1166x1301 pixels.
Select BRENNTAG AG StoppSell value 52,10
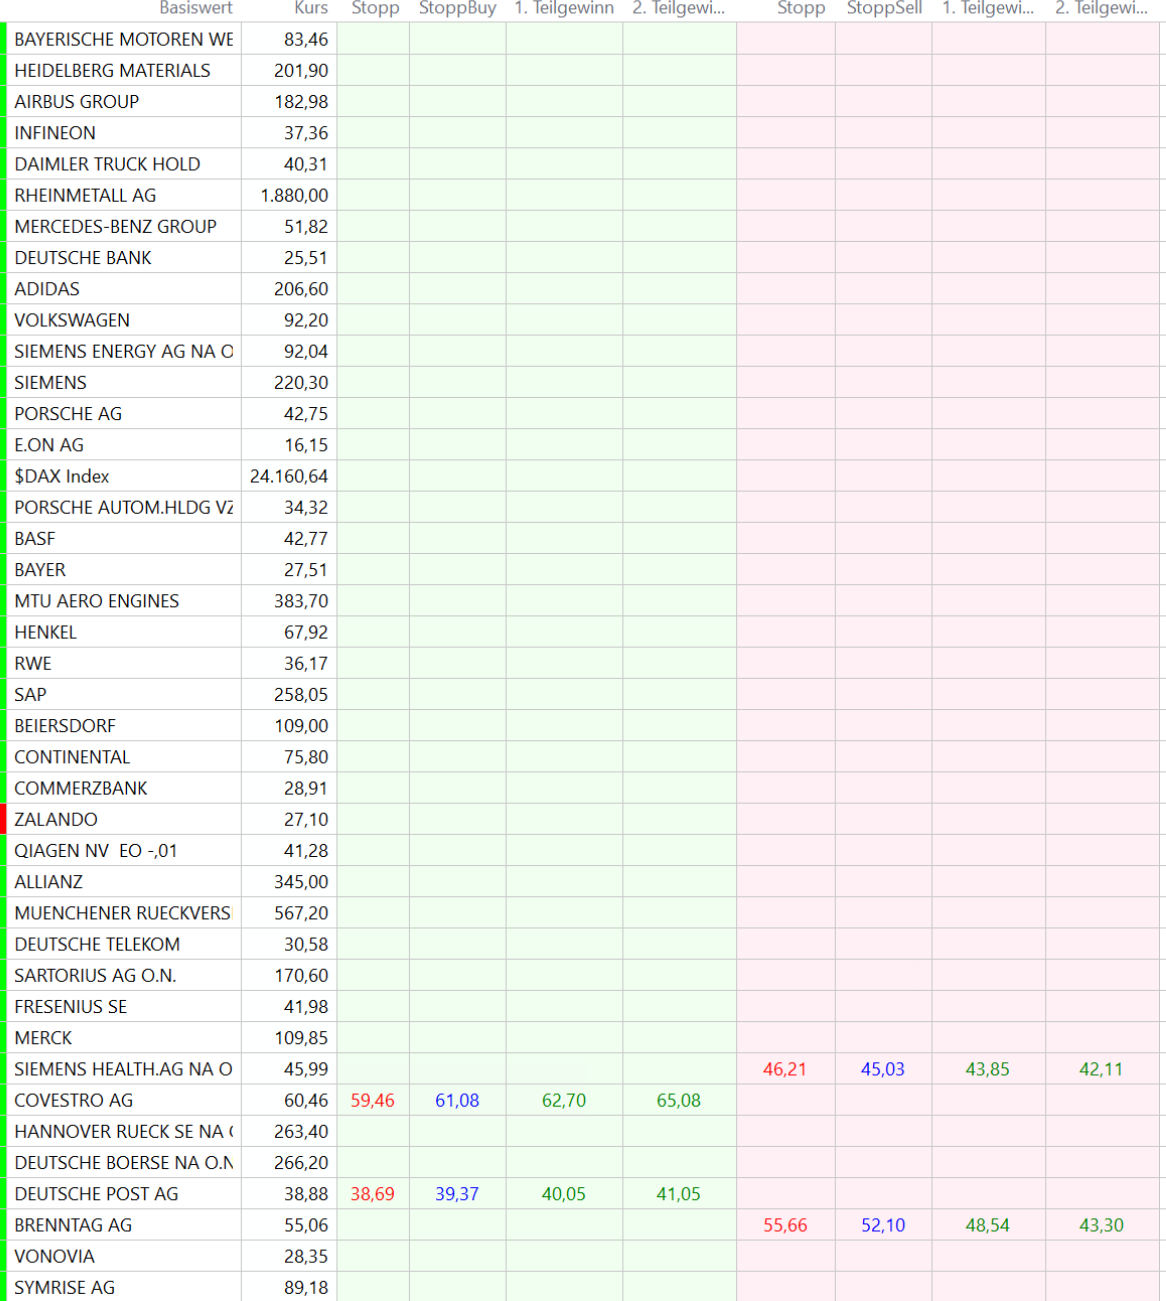point(883,1225)
